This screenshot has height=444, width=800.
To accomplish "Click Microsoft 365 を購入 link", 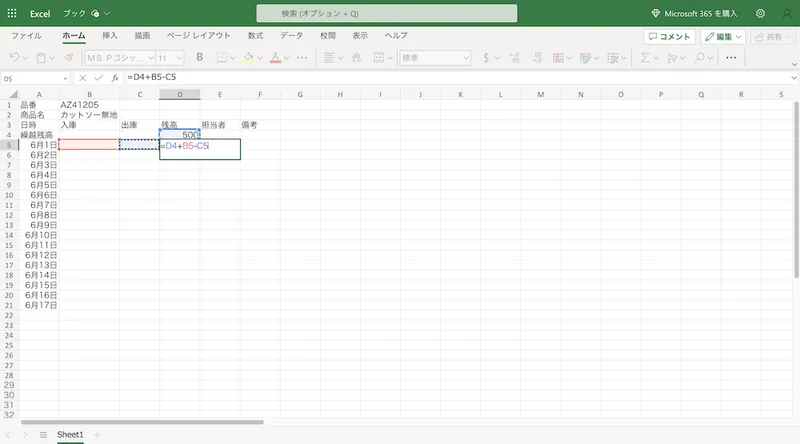I will click(694, 14).
